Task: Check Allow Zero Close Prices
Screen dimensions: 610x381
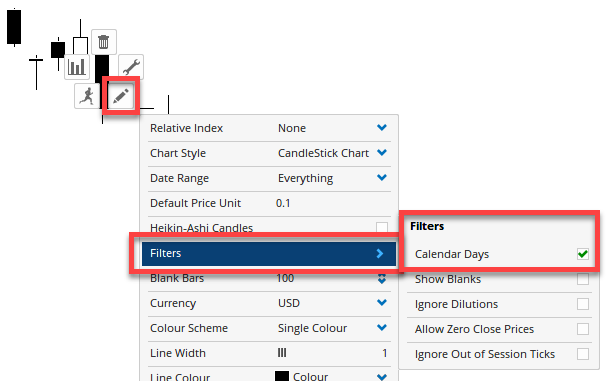Action: click(x=583, y=329)
